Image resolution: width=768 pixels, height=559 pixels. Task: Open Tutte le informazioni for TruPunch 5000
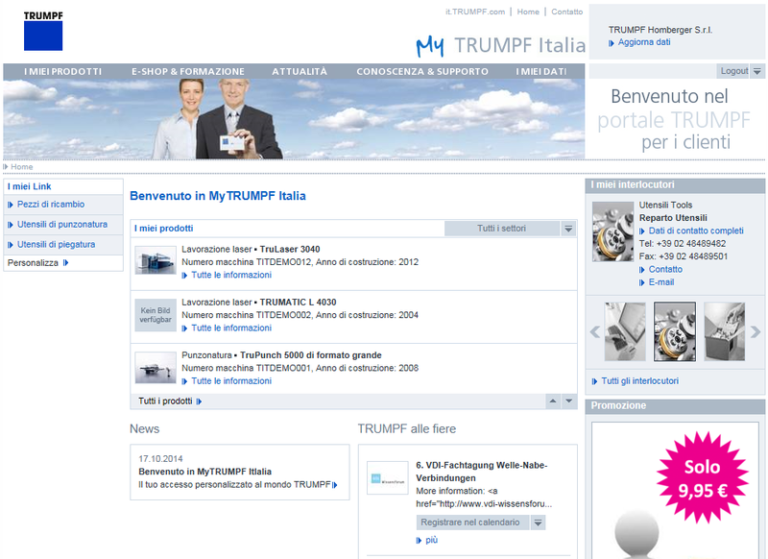pos(231,381)
